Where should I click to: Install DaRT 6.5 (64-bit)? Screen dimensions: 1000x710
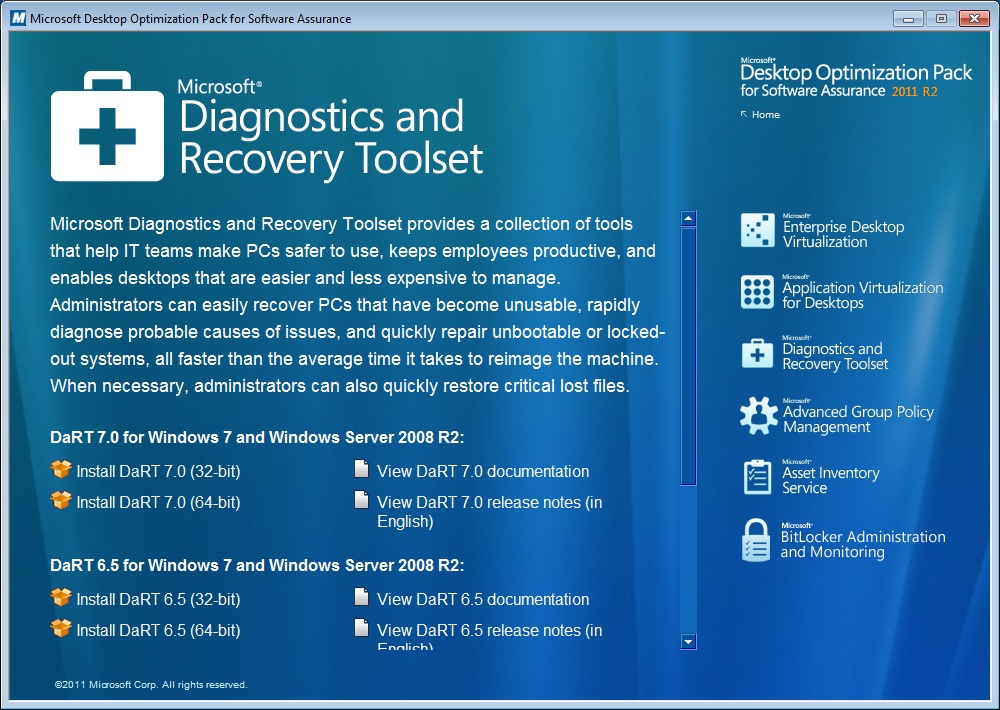[158, 630]
